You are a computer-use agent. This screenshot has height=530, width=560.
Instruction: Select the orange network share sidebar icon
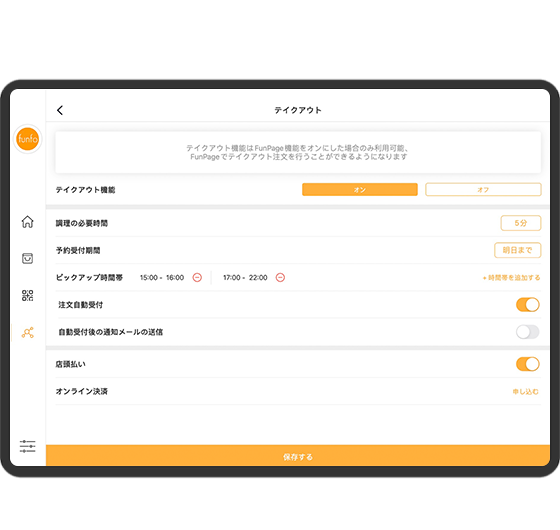click(28, 332)
